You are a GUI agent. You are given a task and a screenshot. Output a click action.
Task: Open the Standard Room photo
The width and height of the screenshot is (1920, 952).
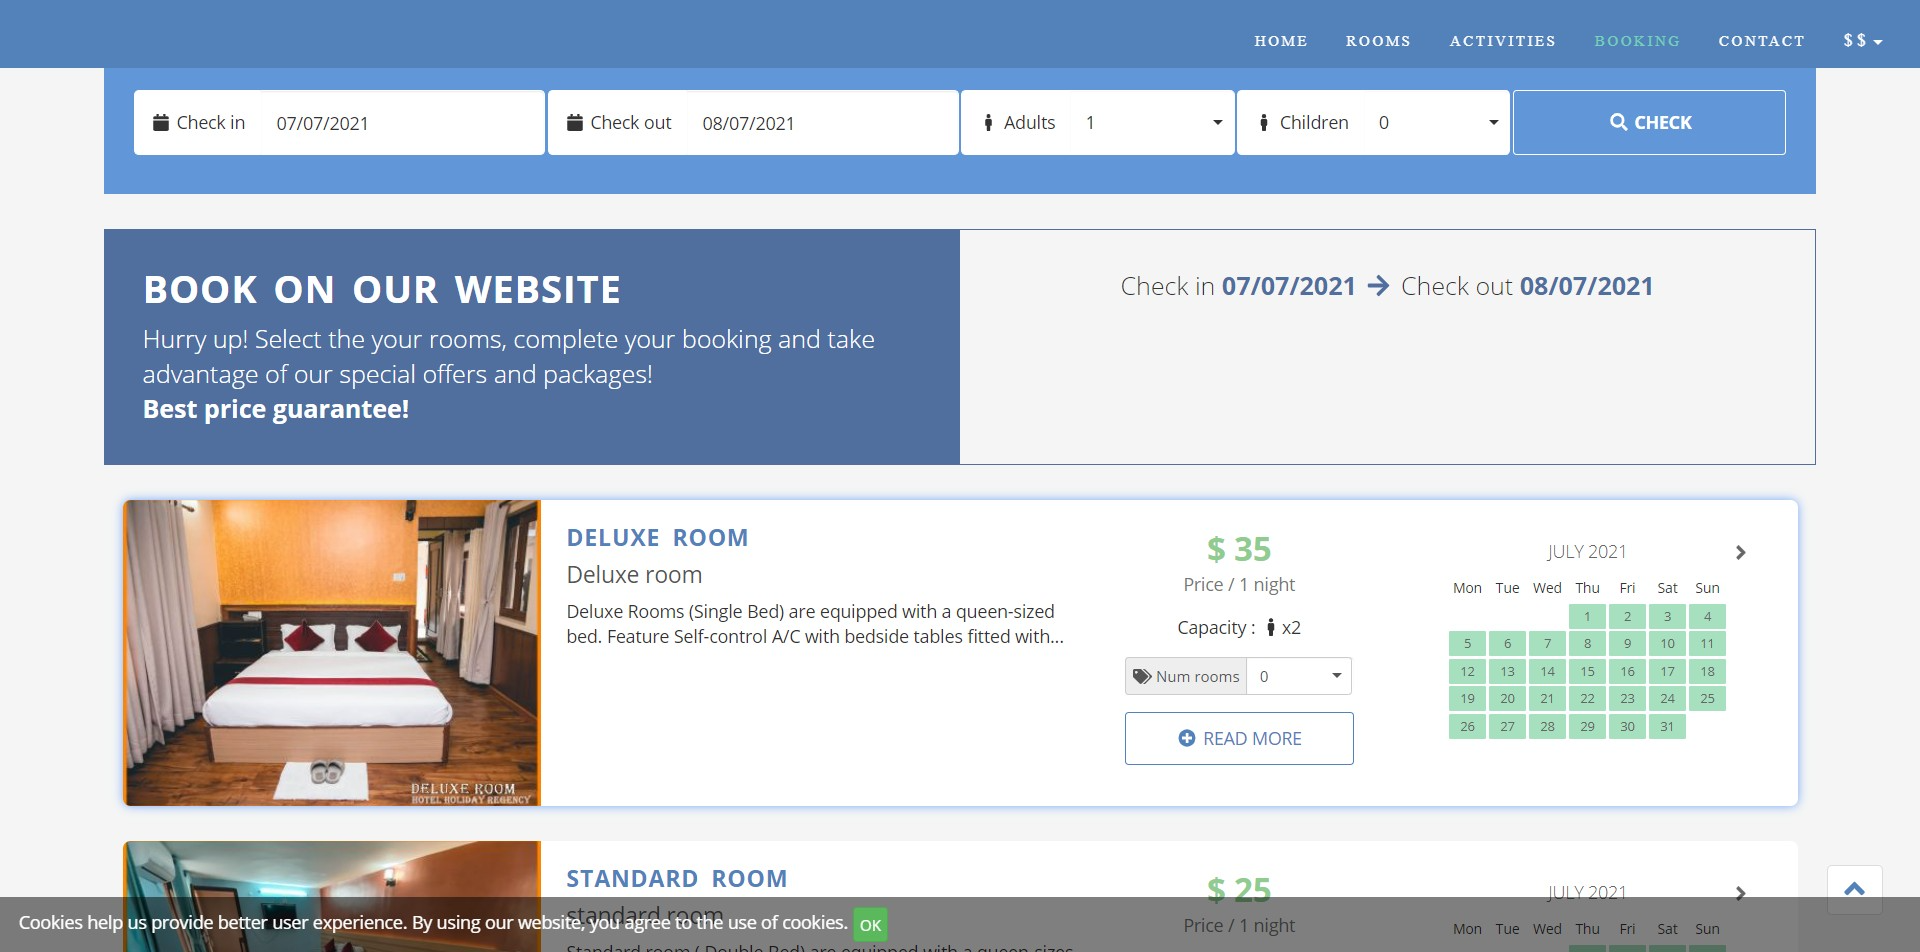[x=331, y=896]
